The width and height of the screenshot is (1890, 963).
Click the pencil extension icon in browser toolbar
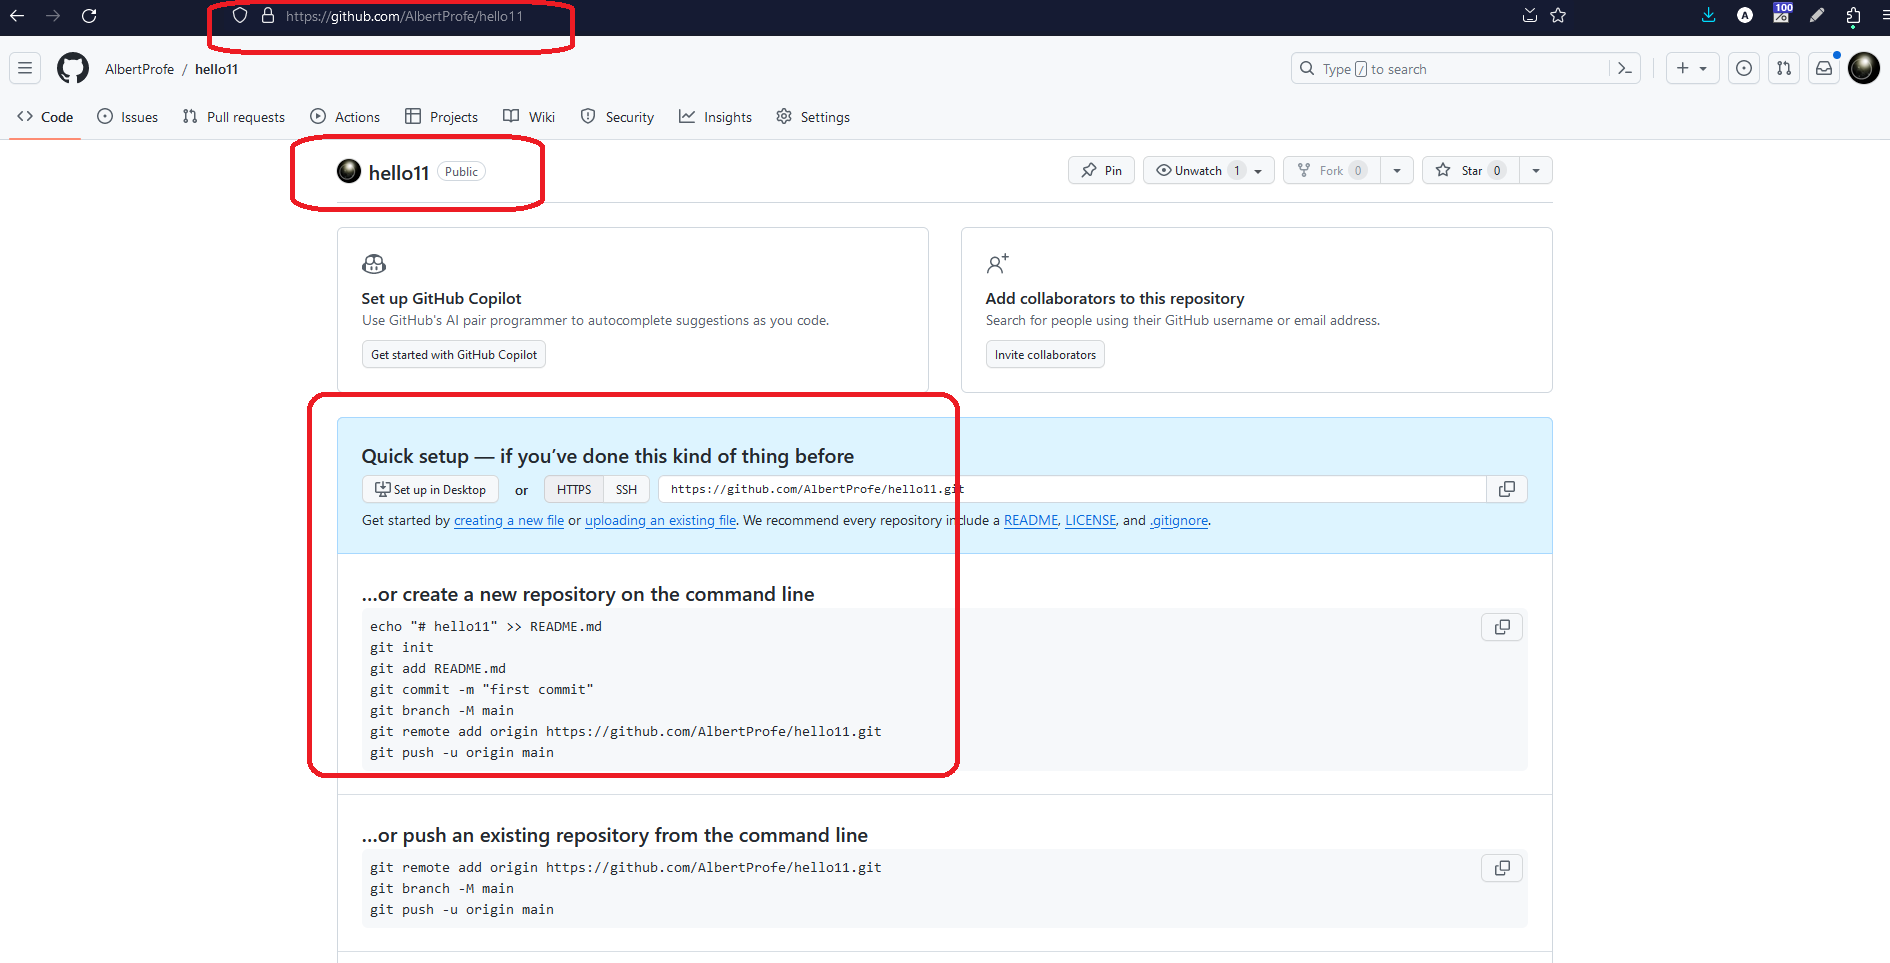[1817, 15]
